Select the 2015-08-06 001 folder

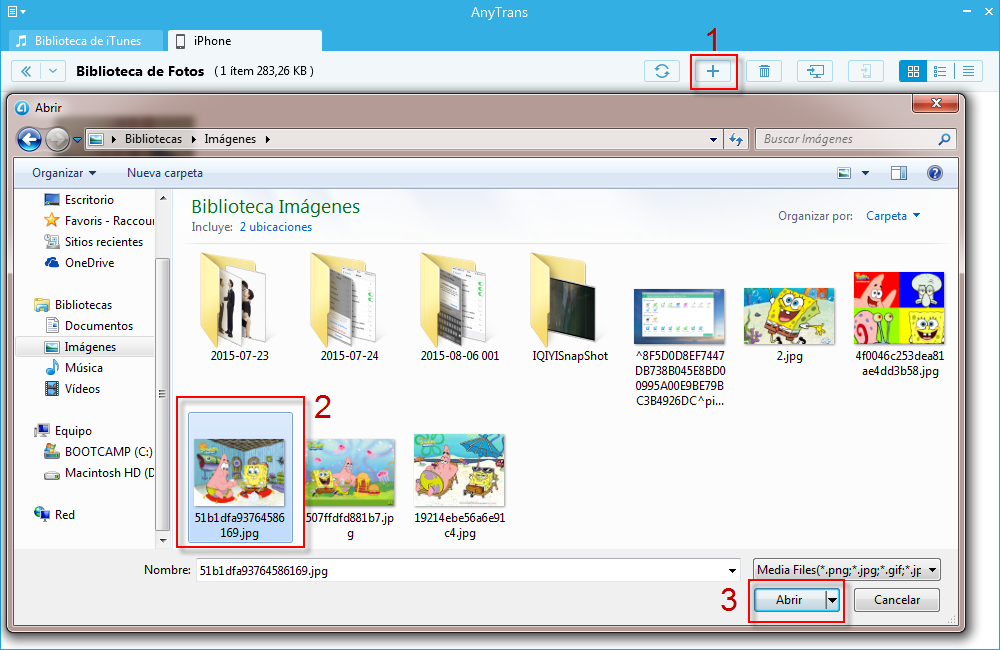(x=459, y=307)
